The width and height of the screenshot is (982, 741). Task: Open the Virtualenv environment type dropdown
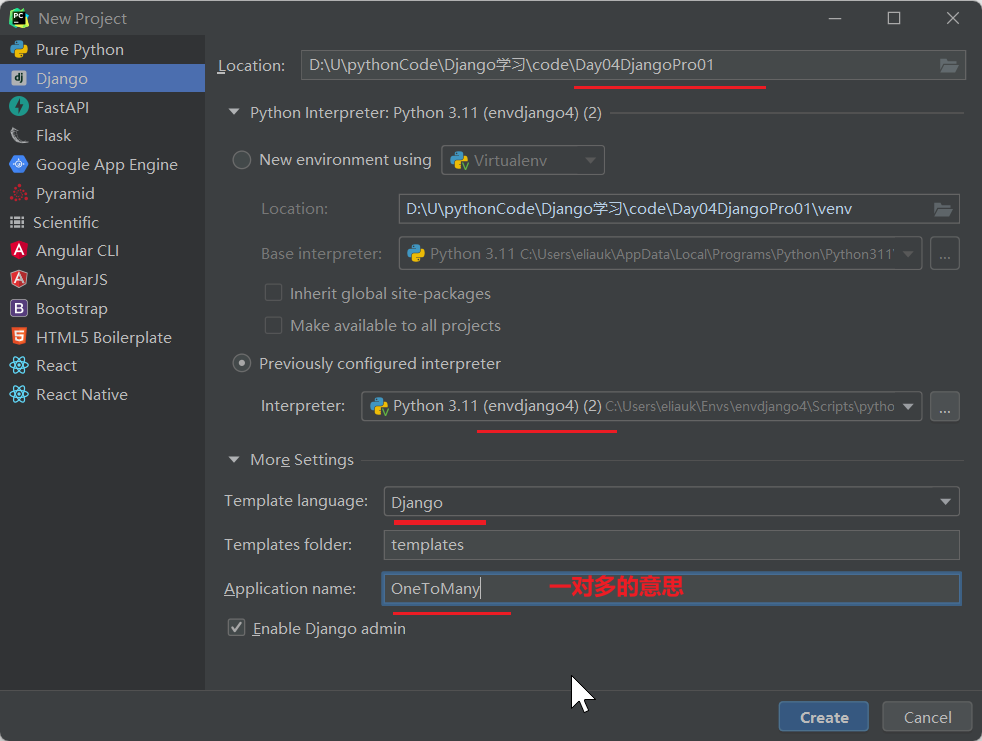coord(523,160)
